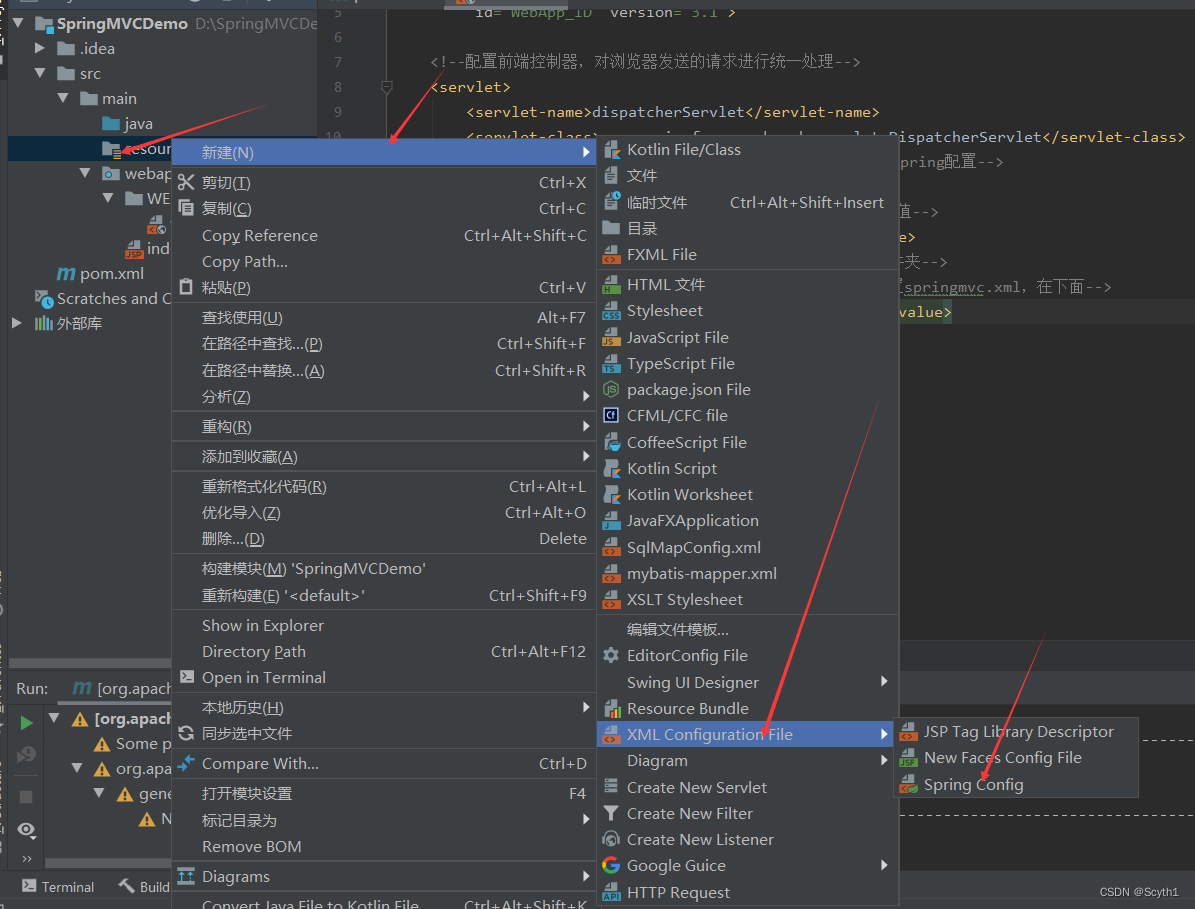Click the HTTP Request API icon
Screen dimensions: 1195x909
tap(611, 892)
